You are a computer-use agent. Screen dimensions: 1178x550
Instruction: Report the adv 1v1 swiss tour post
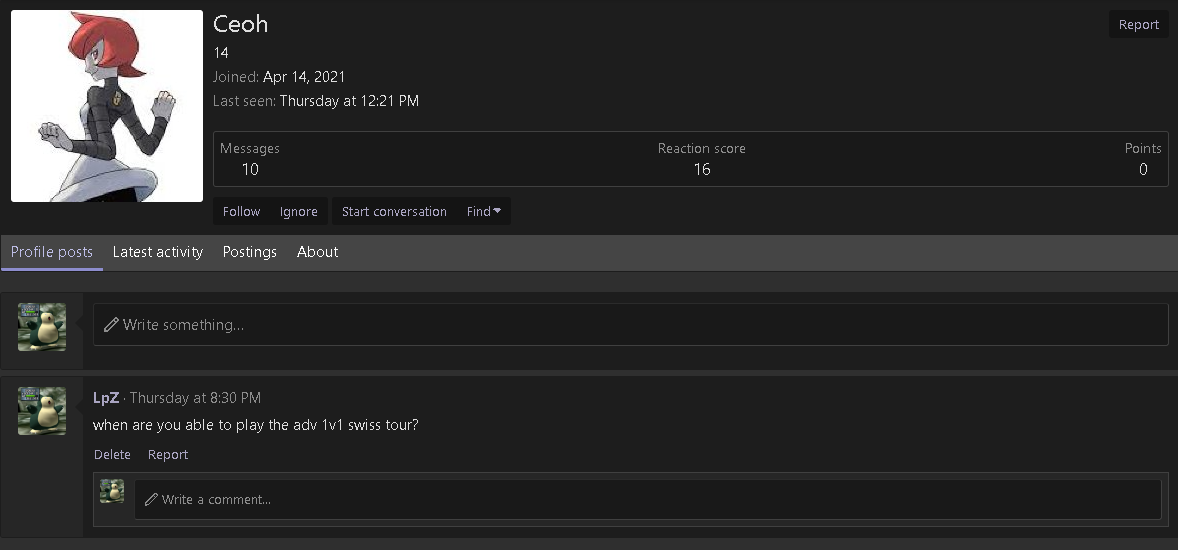pos(168,455)
